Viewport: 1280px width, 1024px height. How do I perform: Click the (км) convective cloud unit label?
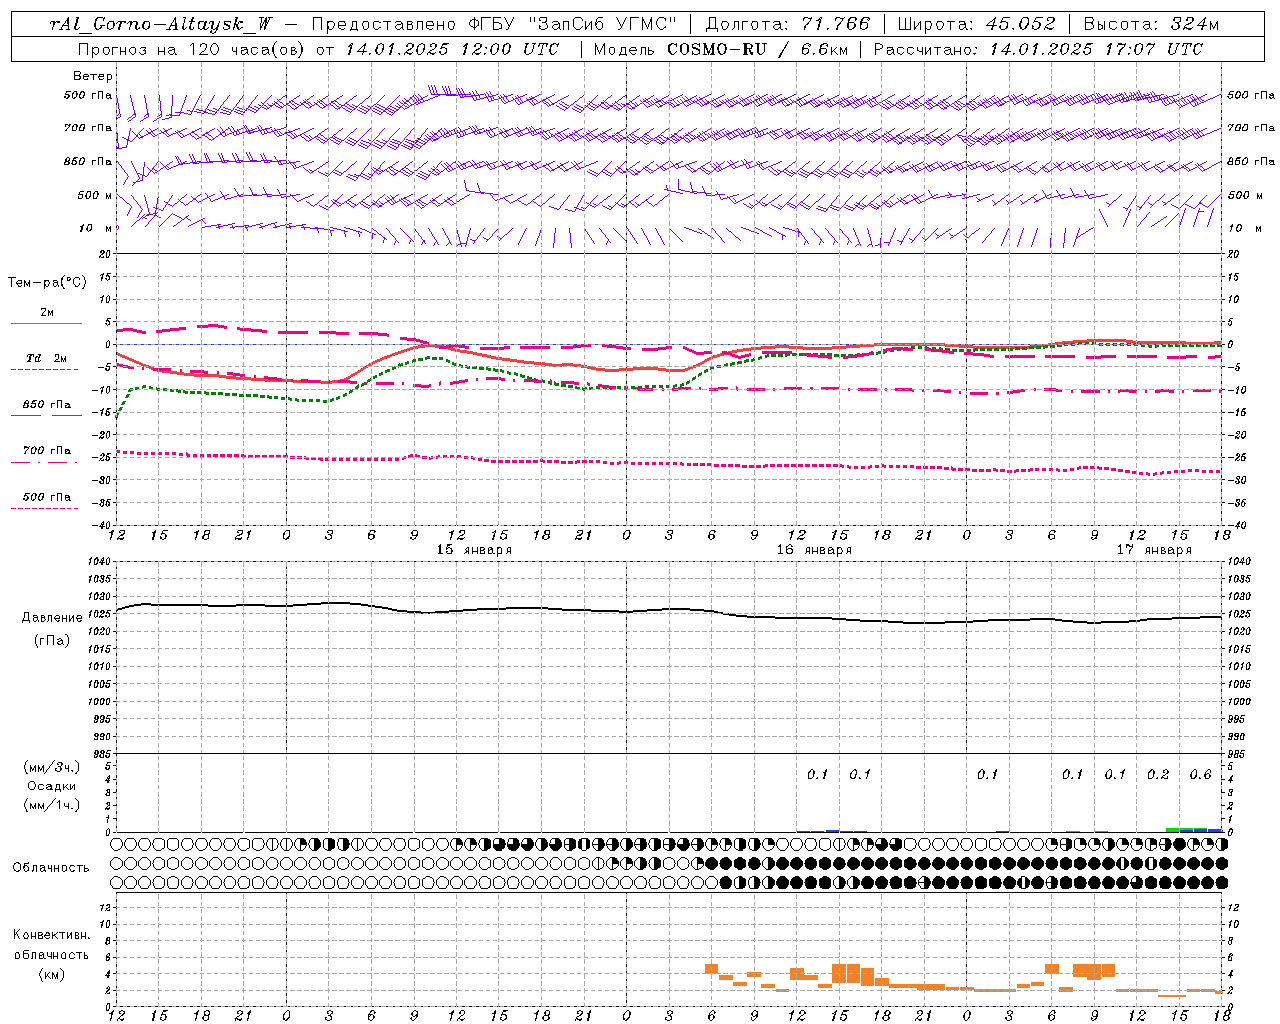pyautogui.click(x=51, y=974)
